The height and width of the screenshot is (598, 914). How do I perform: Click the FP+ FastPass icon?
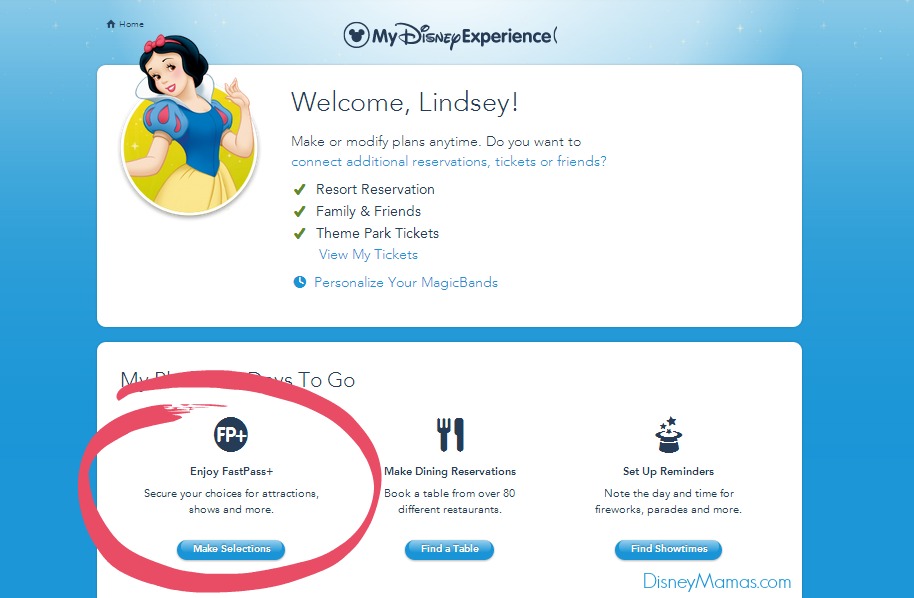click(231, 434)
